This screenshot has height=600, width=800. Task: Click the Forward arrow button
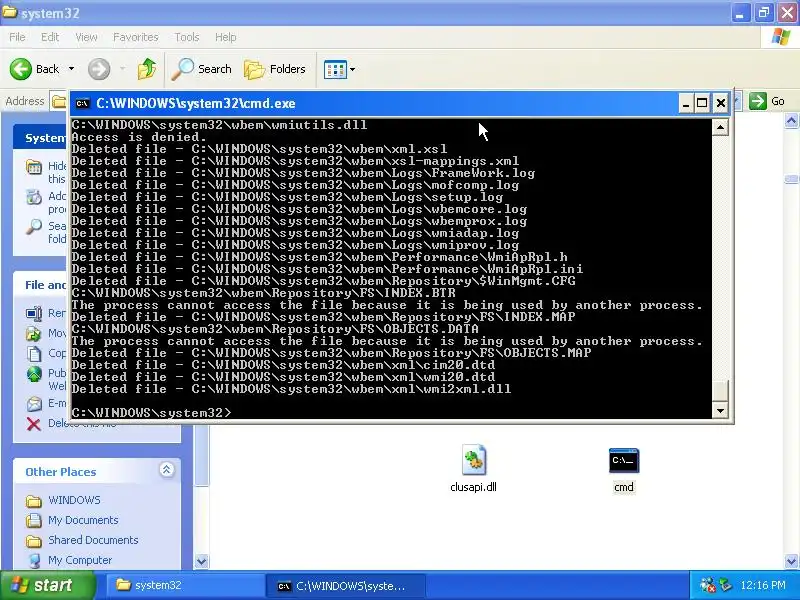tap(99, 69)
